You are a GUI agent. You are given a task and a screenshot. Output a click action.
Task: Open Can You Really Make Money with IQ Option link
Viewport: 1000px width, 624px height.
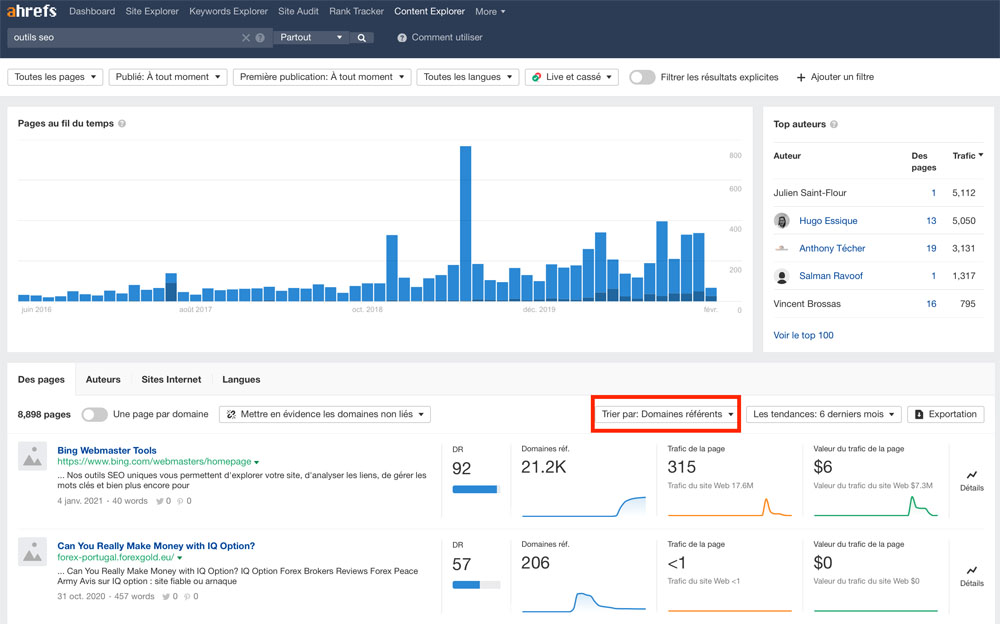(x=156, y=546)
